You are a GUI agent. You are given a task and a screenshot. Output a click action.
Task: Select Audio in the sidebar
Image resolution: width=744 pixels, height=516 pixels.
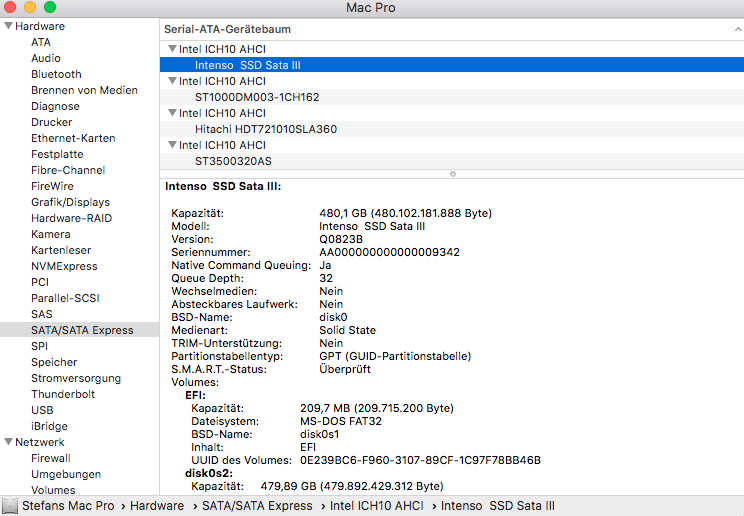click(x=46, y=58)
